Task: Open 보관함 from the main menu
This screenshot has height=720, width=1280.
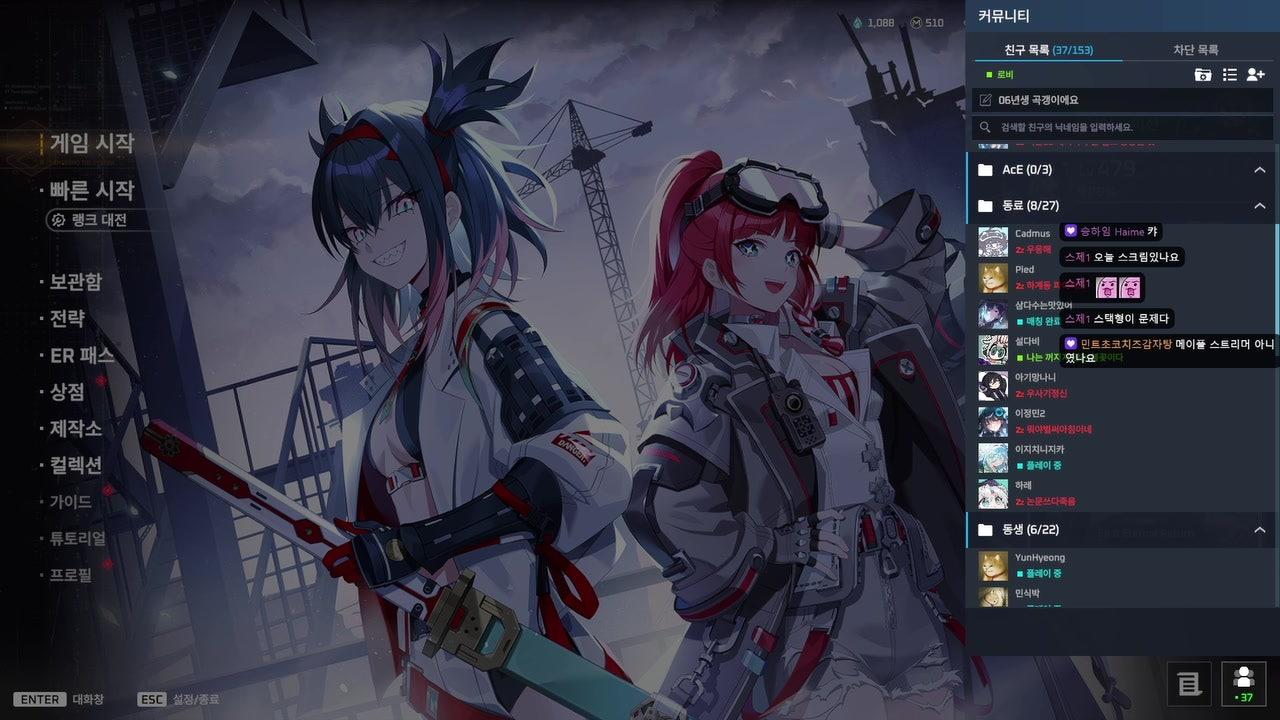Action: pyautogui.click(x=76, y=282)
